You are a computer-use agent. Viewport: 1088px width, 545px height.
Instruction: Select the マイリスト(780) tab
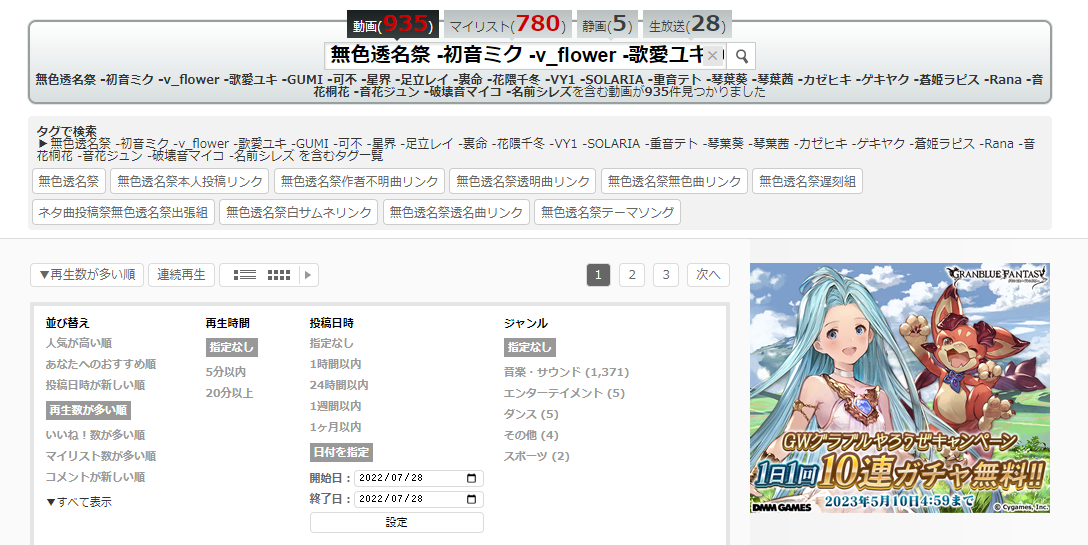coord(507,25)
